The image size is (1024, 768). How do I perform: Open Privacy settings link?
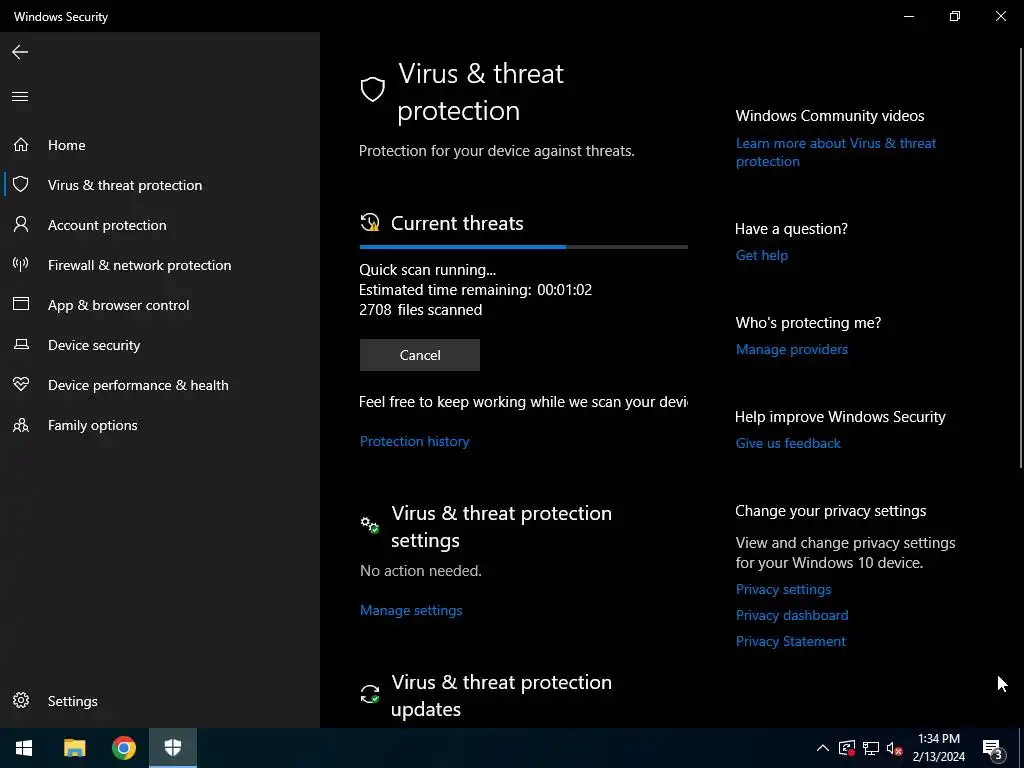point(783,589)
